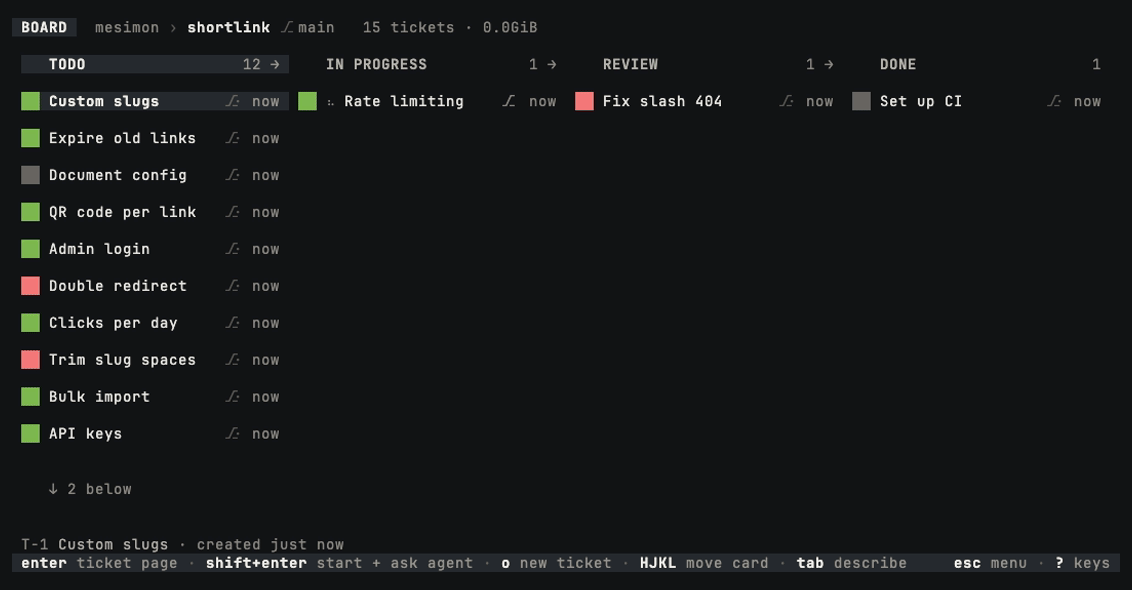Click the green square beside Custom slugs
1132x590 pixels.
30,101
